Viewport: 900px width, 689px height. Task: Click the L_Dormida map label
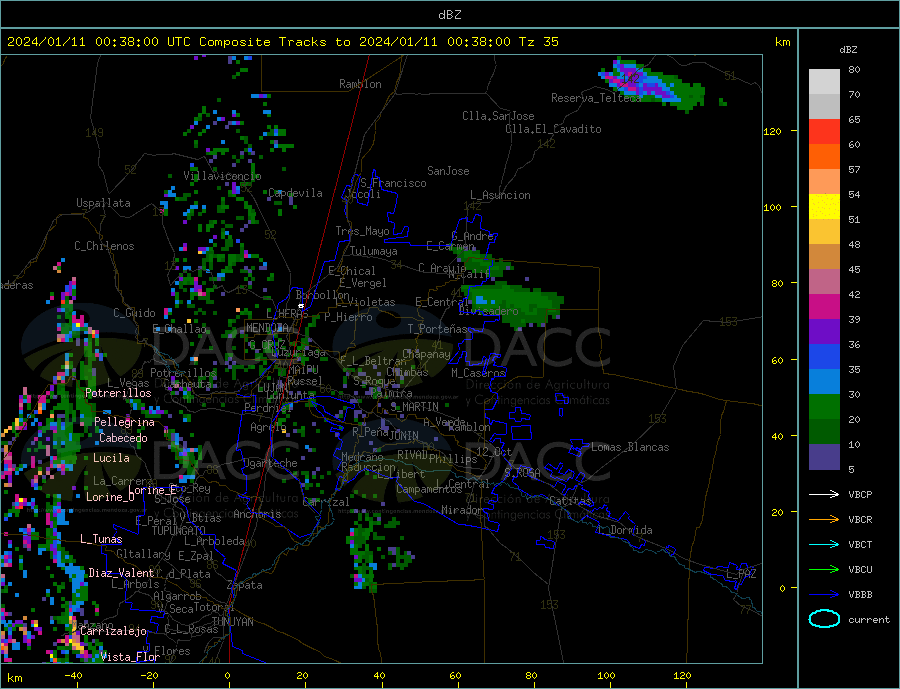[x=626, y=530]
